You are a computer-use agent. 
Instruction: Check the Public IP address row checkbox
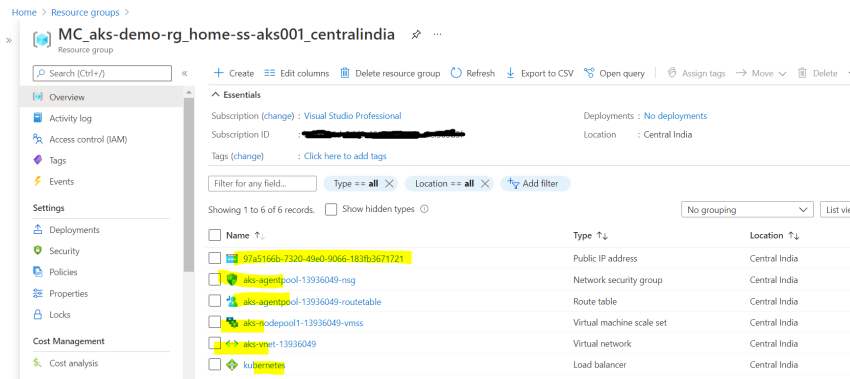(x=215, y=258)
